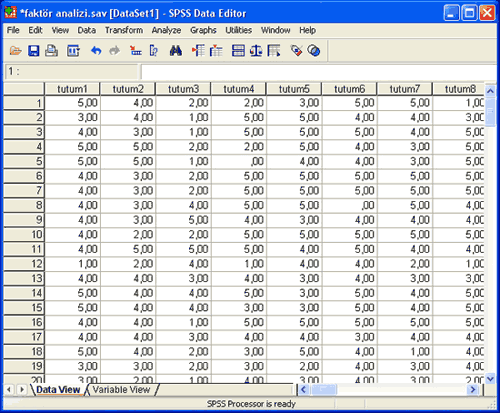Click the blue Undo arrow
Image resolution: width=500 pixels, height=413 pixels.
click(96, 51)
